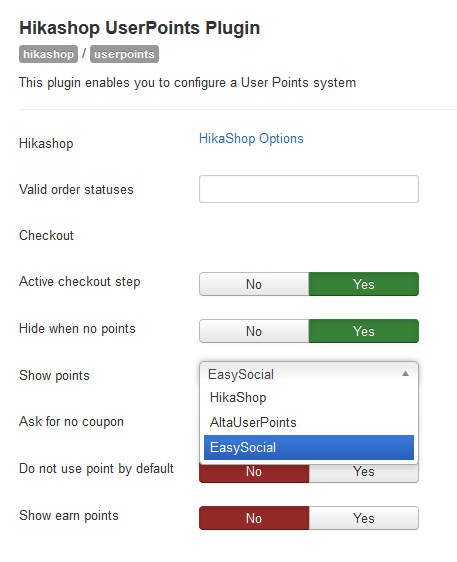Click the Hikashop UserPoints Plugin heading
The height and width of the screenshot is (562, 457).
[139, 28]
